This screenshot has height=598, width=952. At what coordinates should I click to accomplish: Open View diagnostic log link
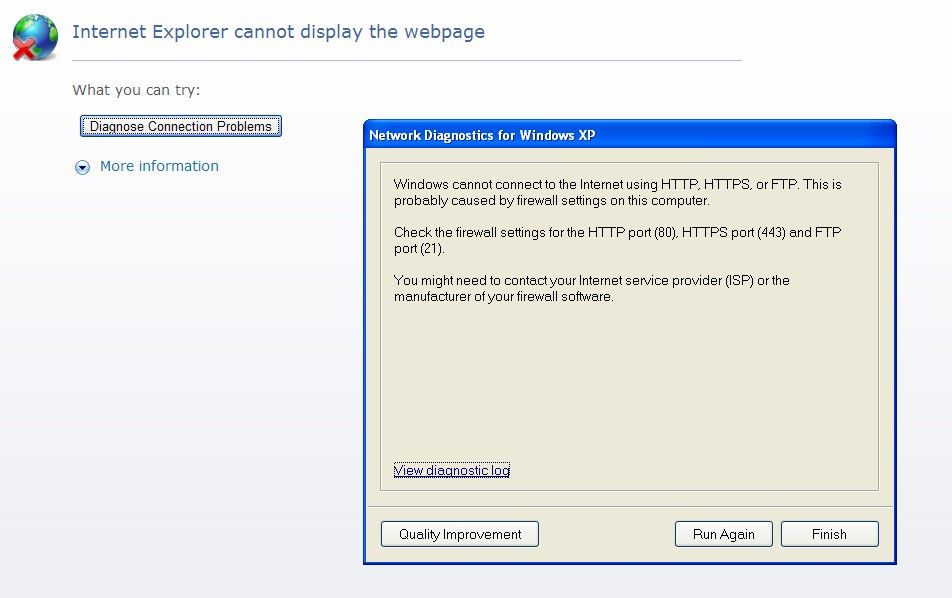[452, 470]
